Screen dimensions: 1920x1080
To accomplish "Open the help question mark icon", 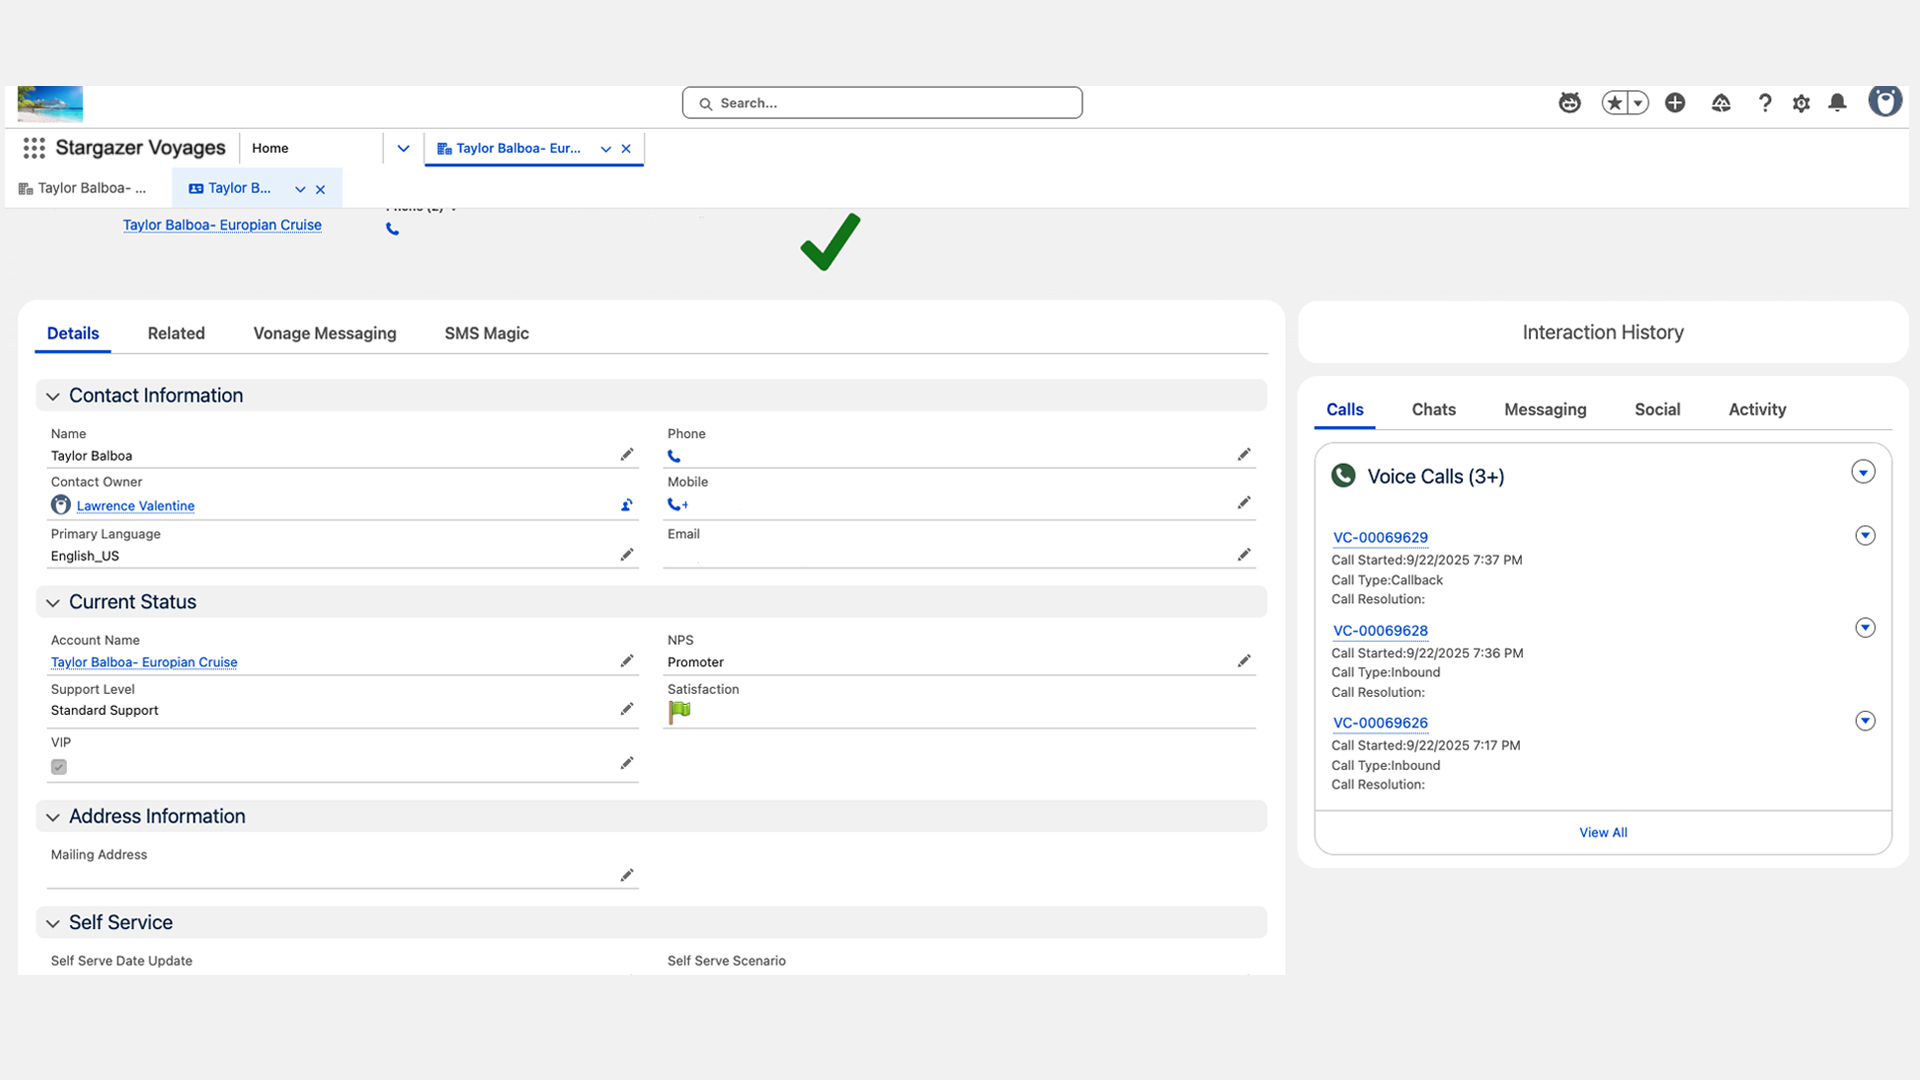I will click(x=1765, y=103).
